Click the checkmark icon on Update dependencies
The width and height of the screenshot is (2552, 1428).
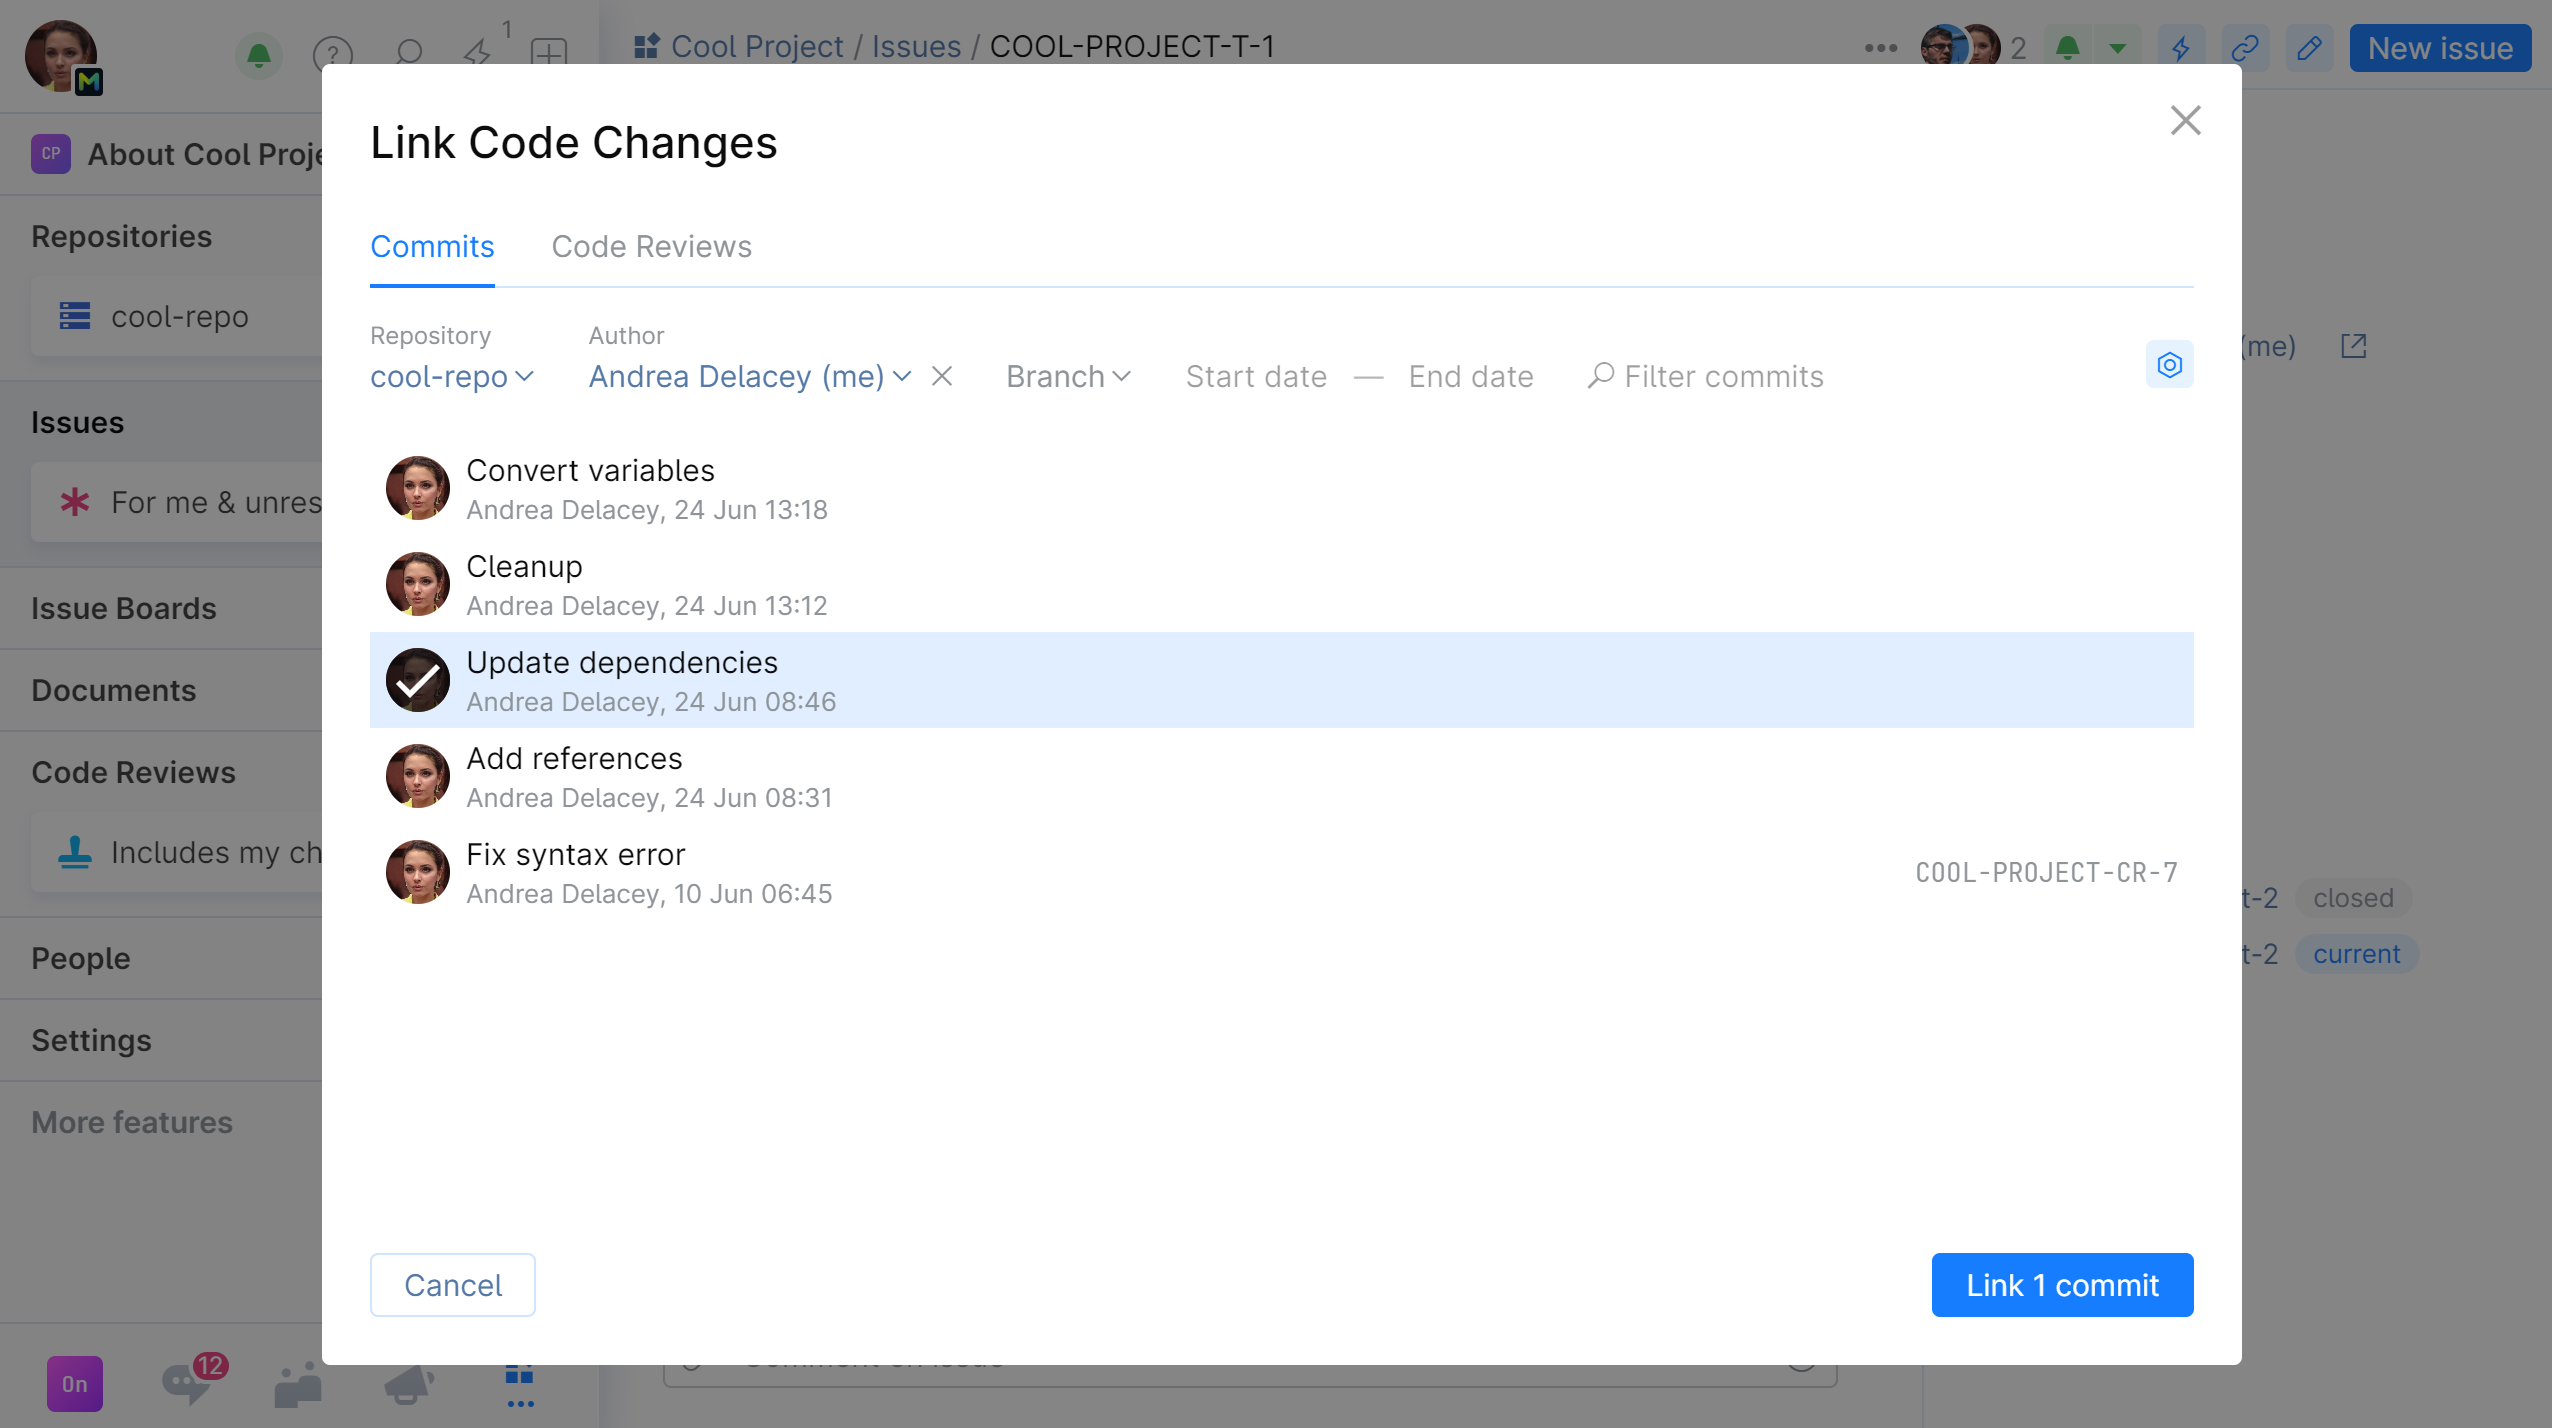click(415, 680)
